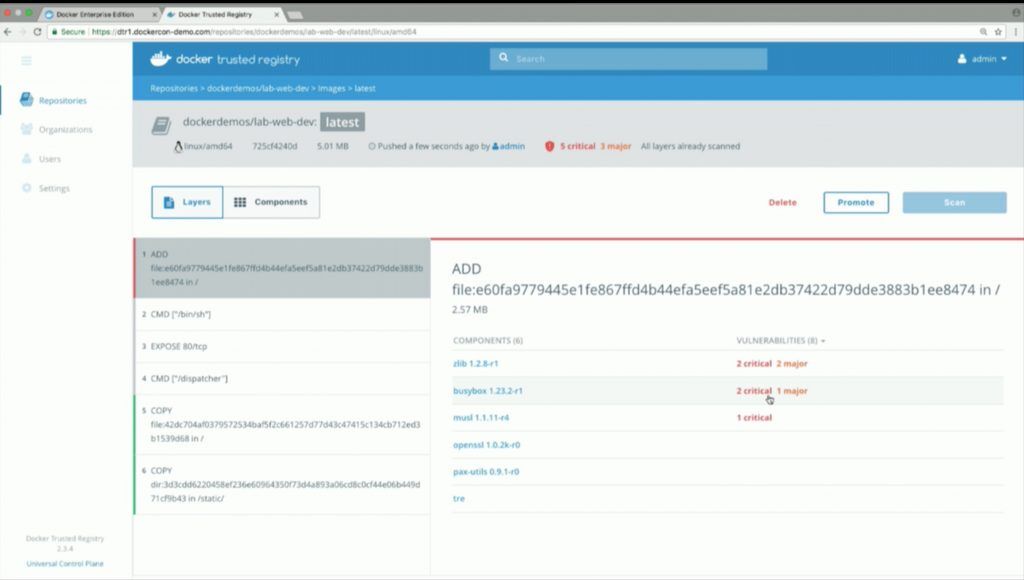The image size is (1024, 580).
Task: Click the repository book icon beside dockerdemos/lab-web-dev
Action: (x=161, y=125)
